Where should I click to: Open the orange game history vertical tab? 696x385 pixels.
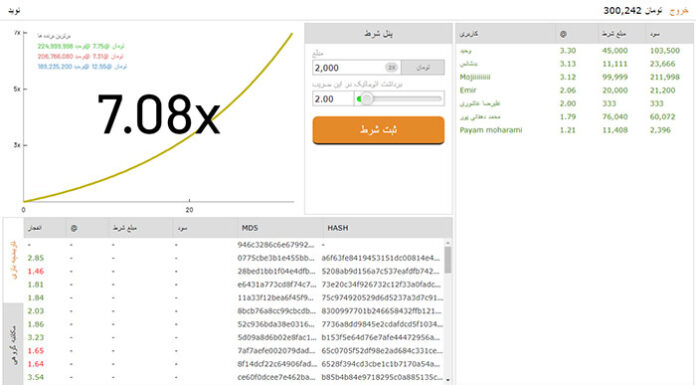point(14,260)
